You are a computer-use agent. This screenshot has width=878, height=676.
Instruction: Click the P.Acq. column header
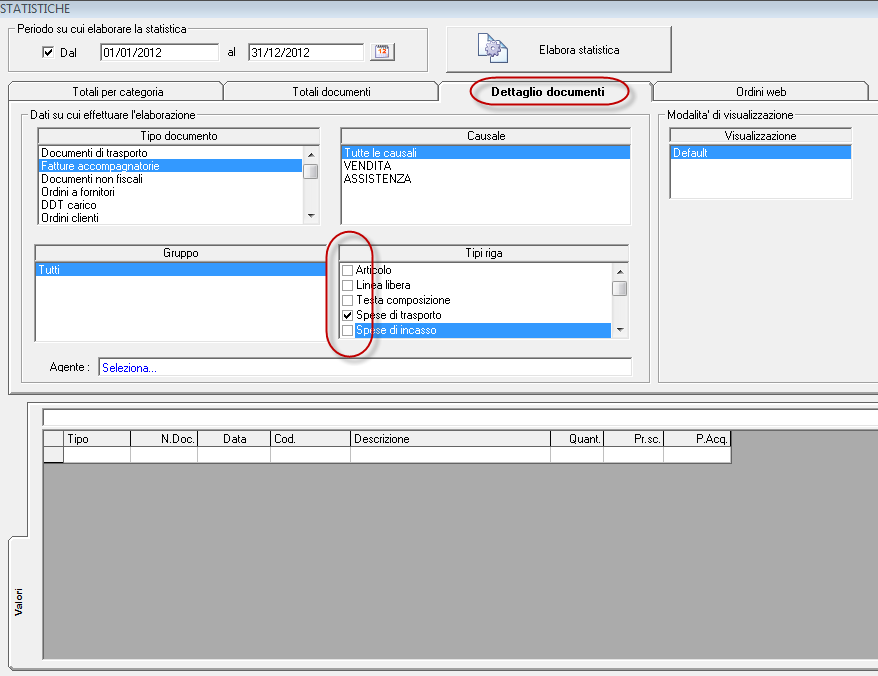[x=697, y=439]
